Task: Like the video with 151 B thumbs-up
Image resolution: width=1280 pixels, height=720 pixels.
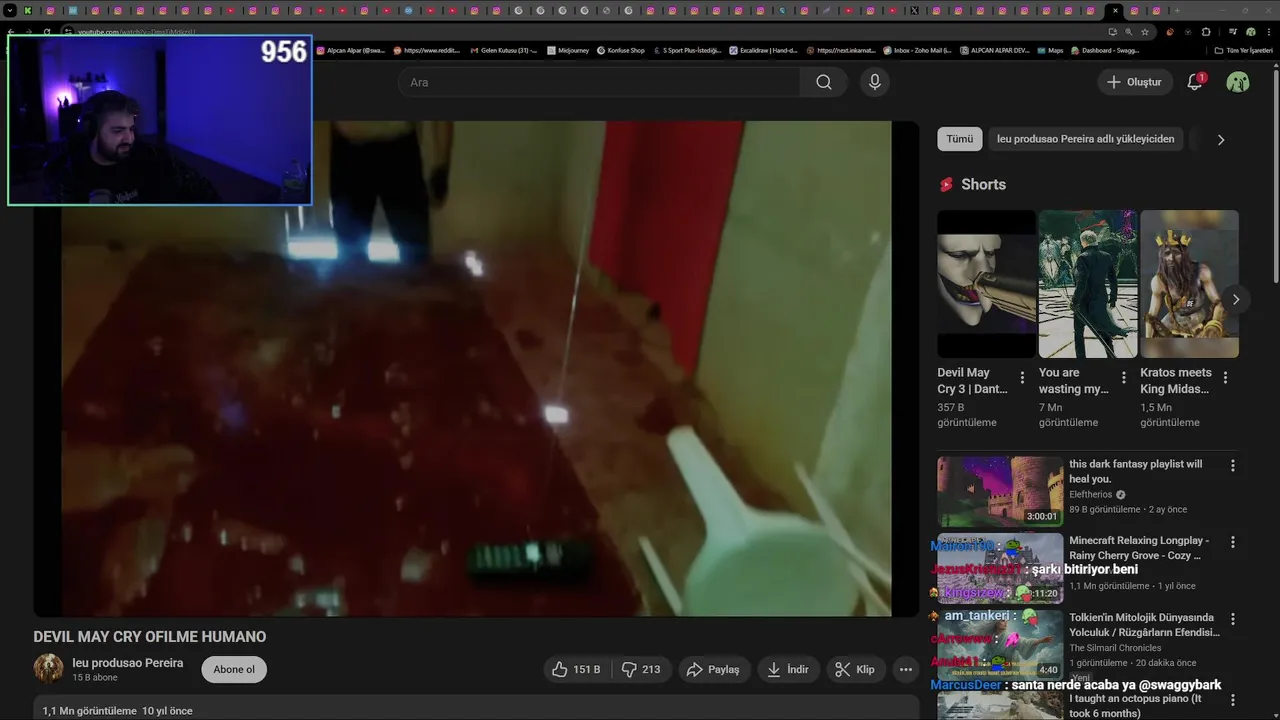Action: click(x=575, y=669)
